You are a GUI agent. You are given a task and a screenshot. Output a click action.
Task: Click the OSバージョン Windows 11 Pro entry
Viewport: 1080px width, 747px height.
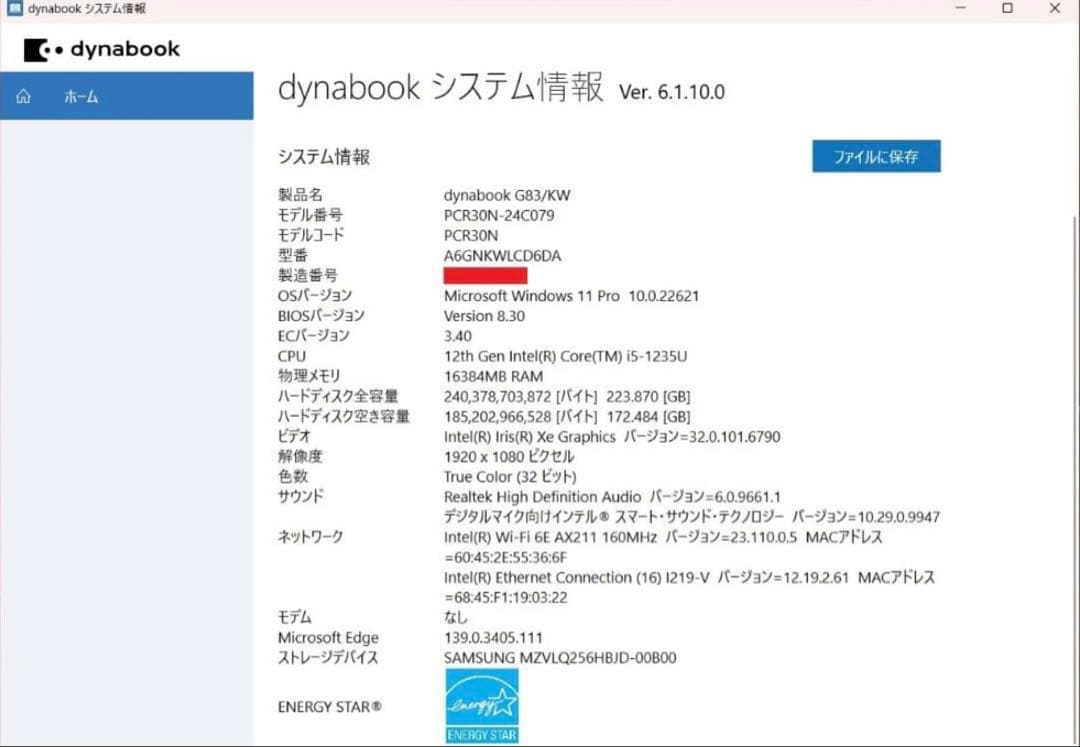coord(571,296)
